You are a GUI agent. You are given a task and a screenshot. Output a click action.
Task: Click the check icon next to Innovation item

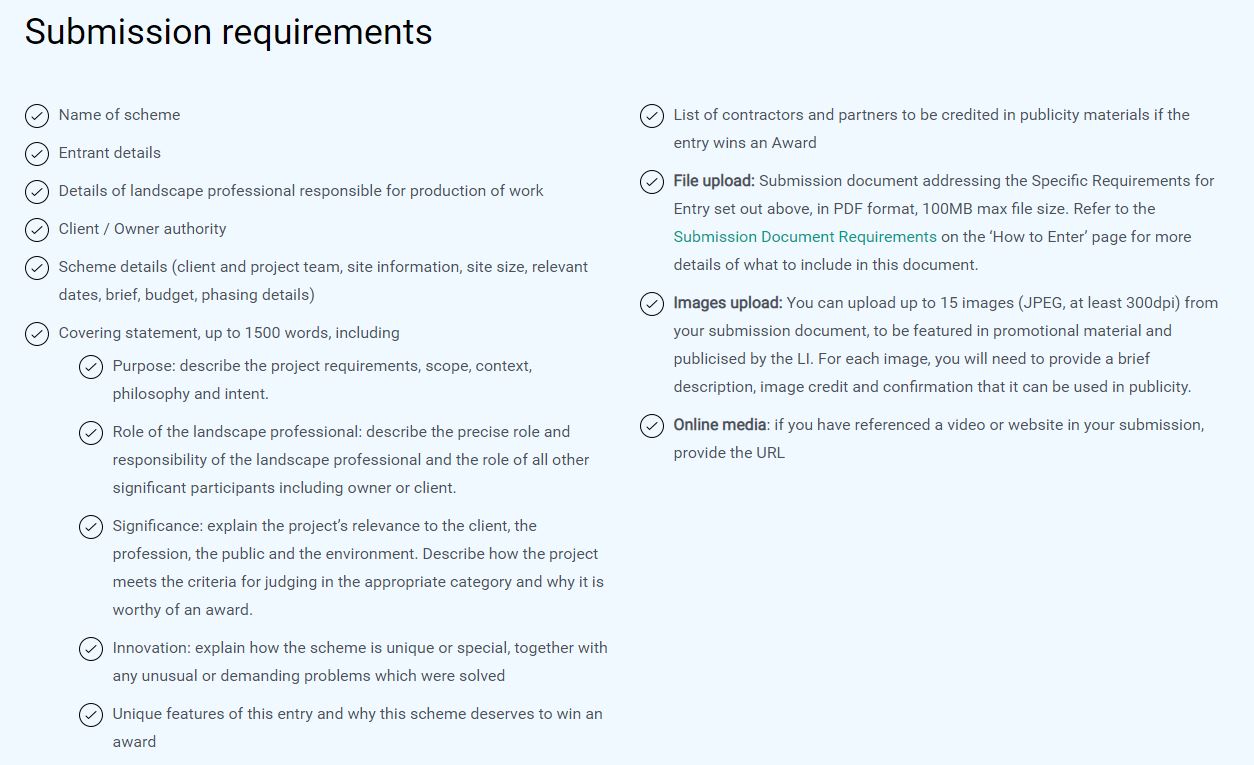coord(91,649)
